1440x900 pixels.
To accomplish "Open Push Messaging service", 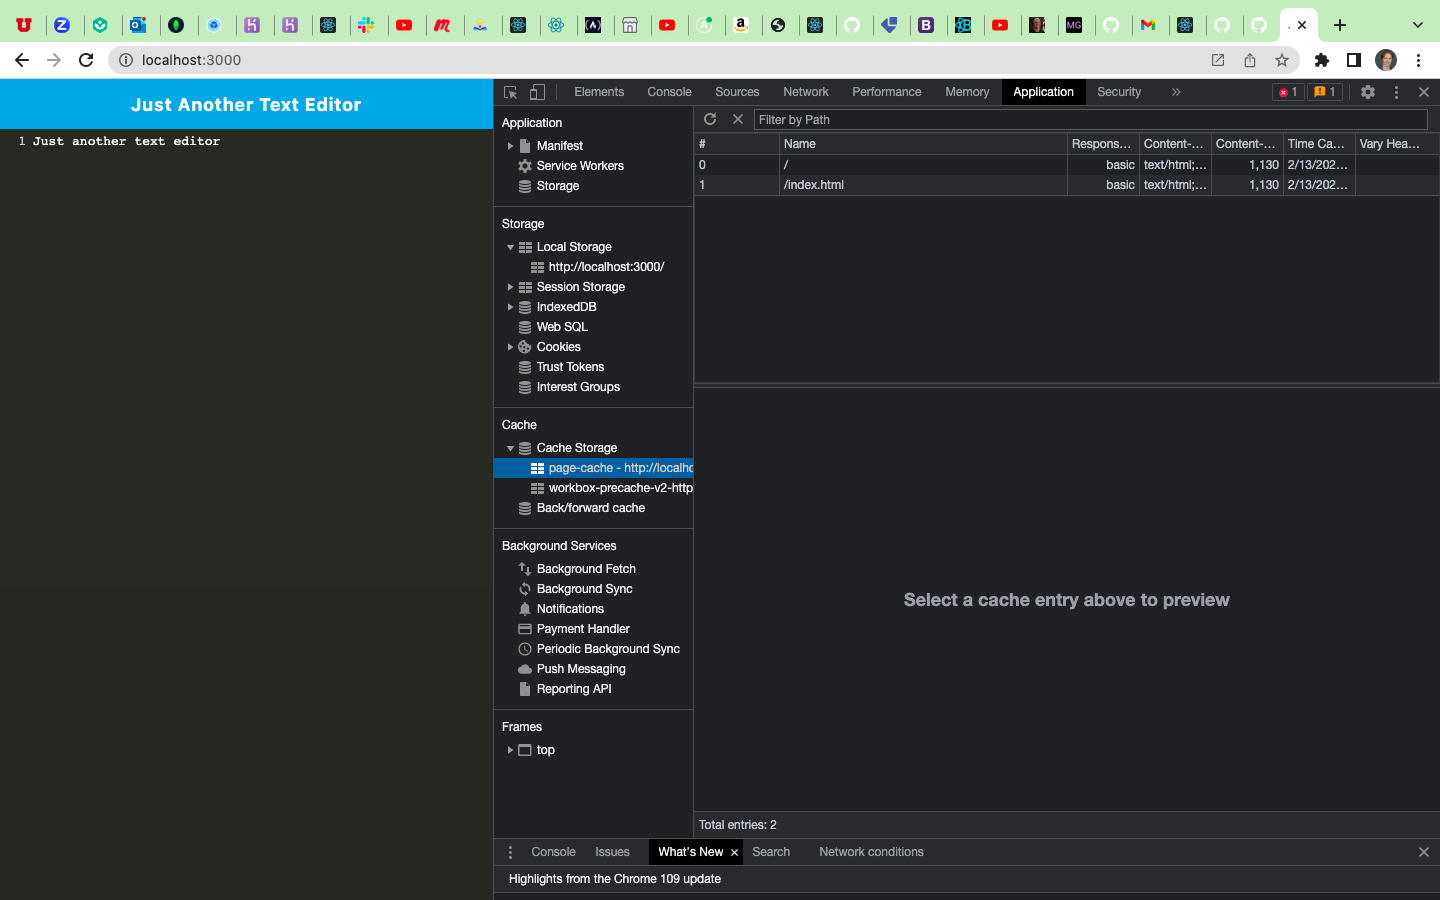I will (581, 669).
